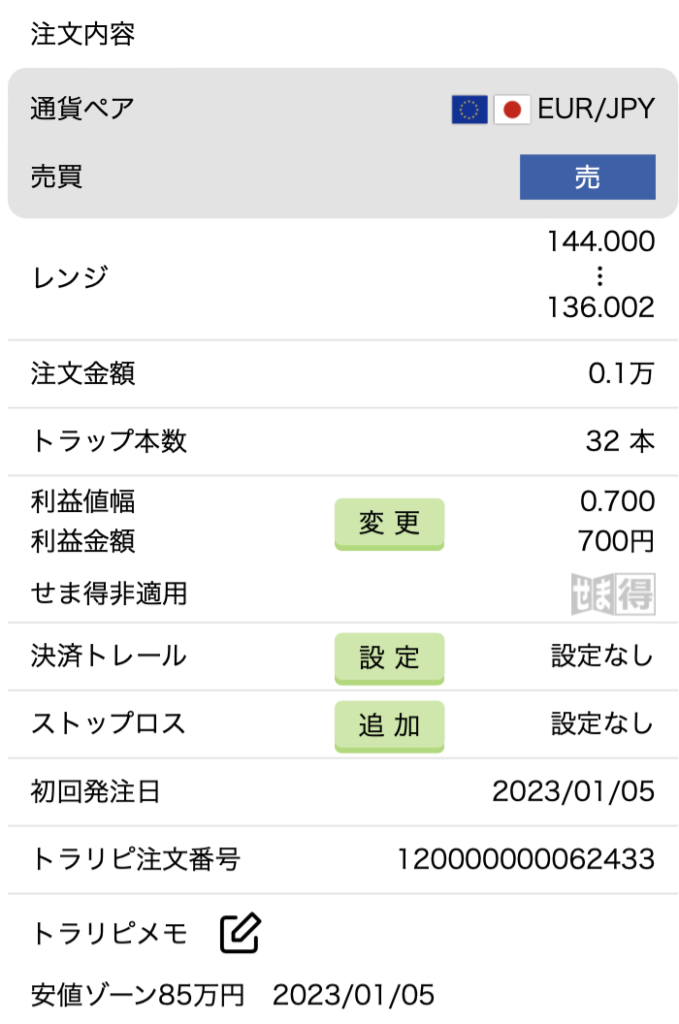This screenshot has height=1024, width=679.
Task: Click the 変更 button for profit width
Action: coord(389,524)
